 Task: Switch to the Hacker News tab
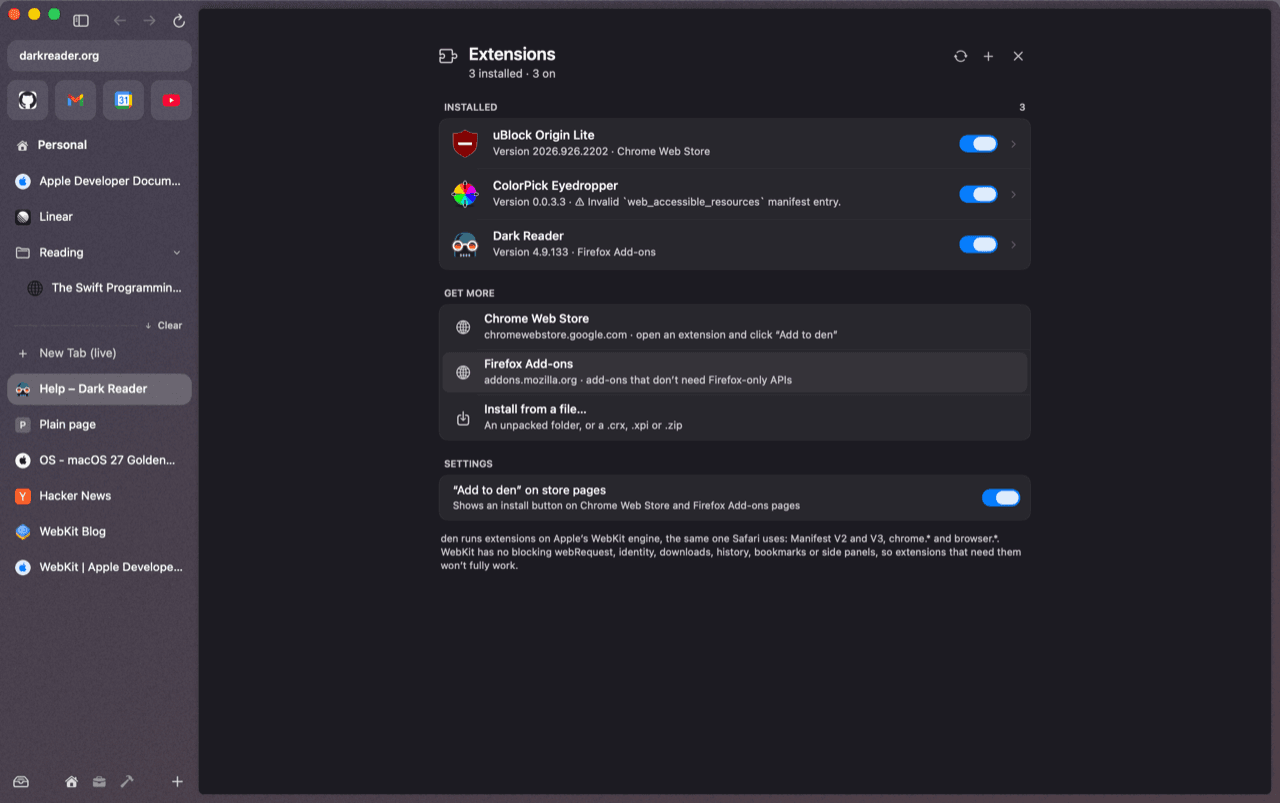click(99, 496)
